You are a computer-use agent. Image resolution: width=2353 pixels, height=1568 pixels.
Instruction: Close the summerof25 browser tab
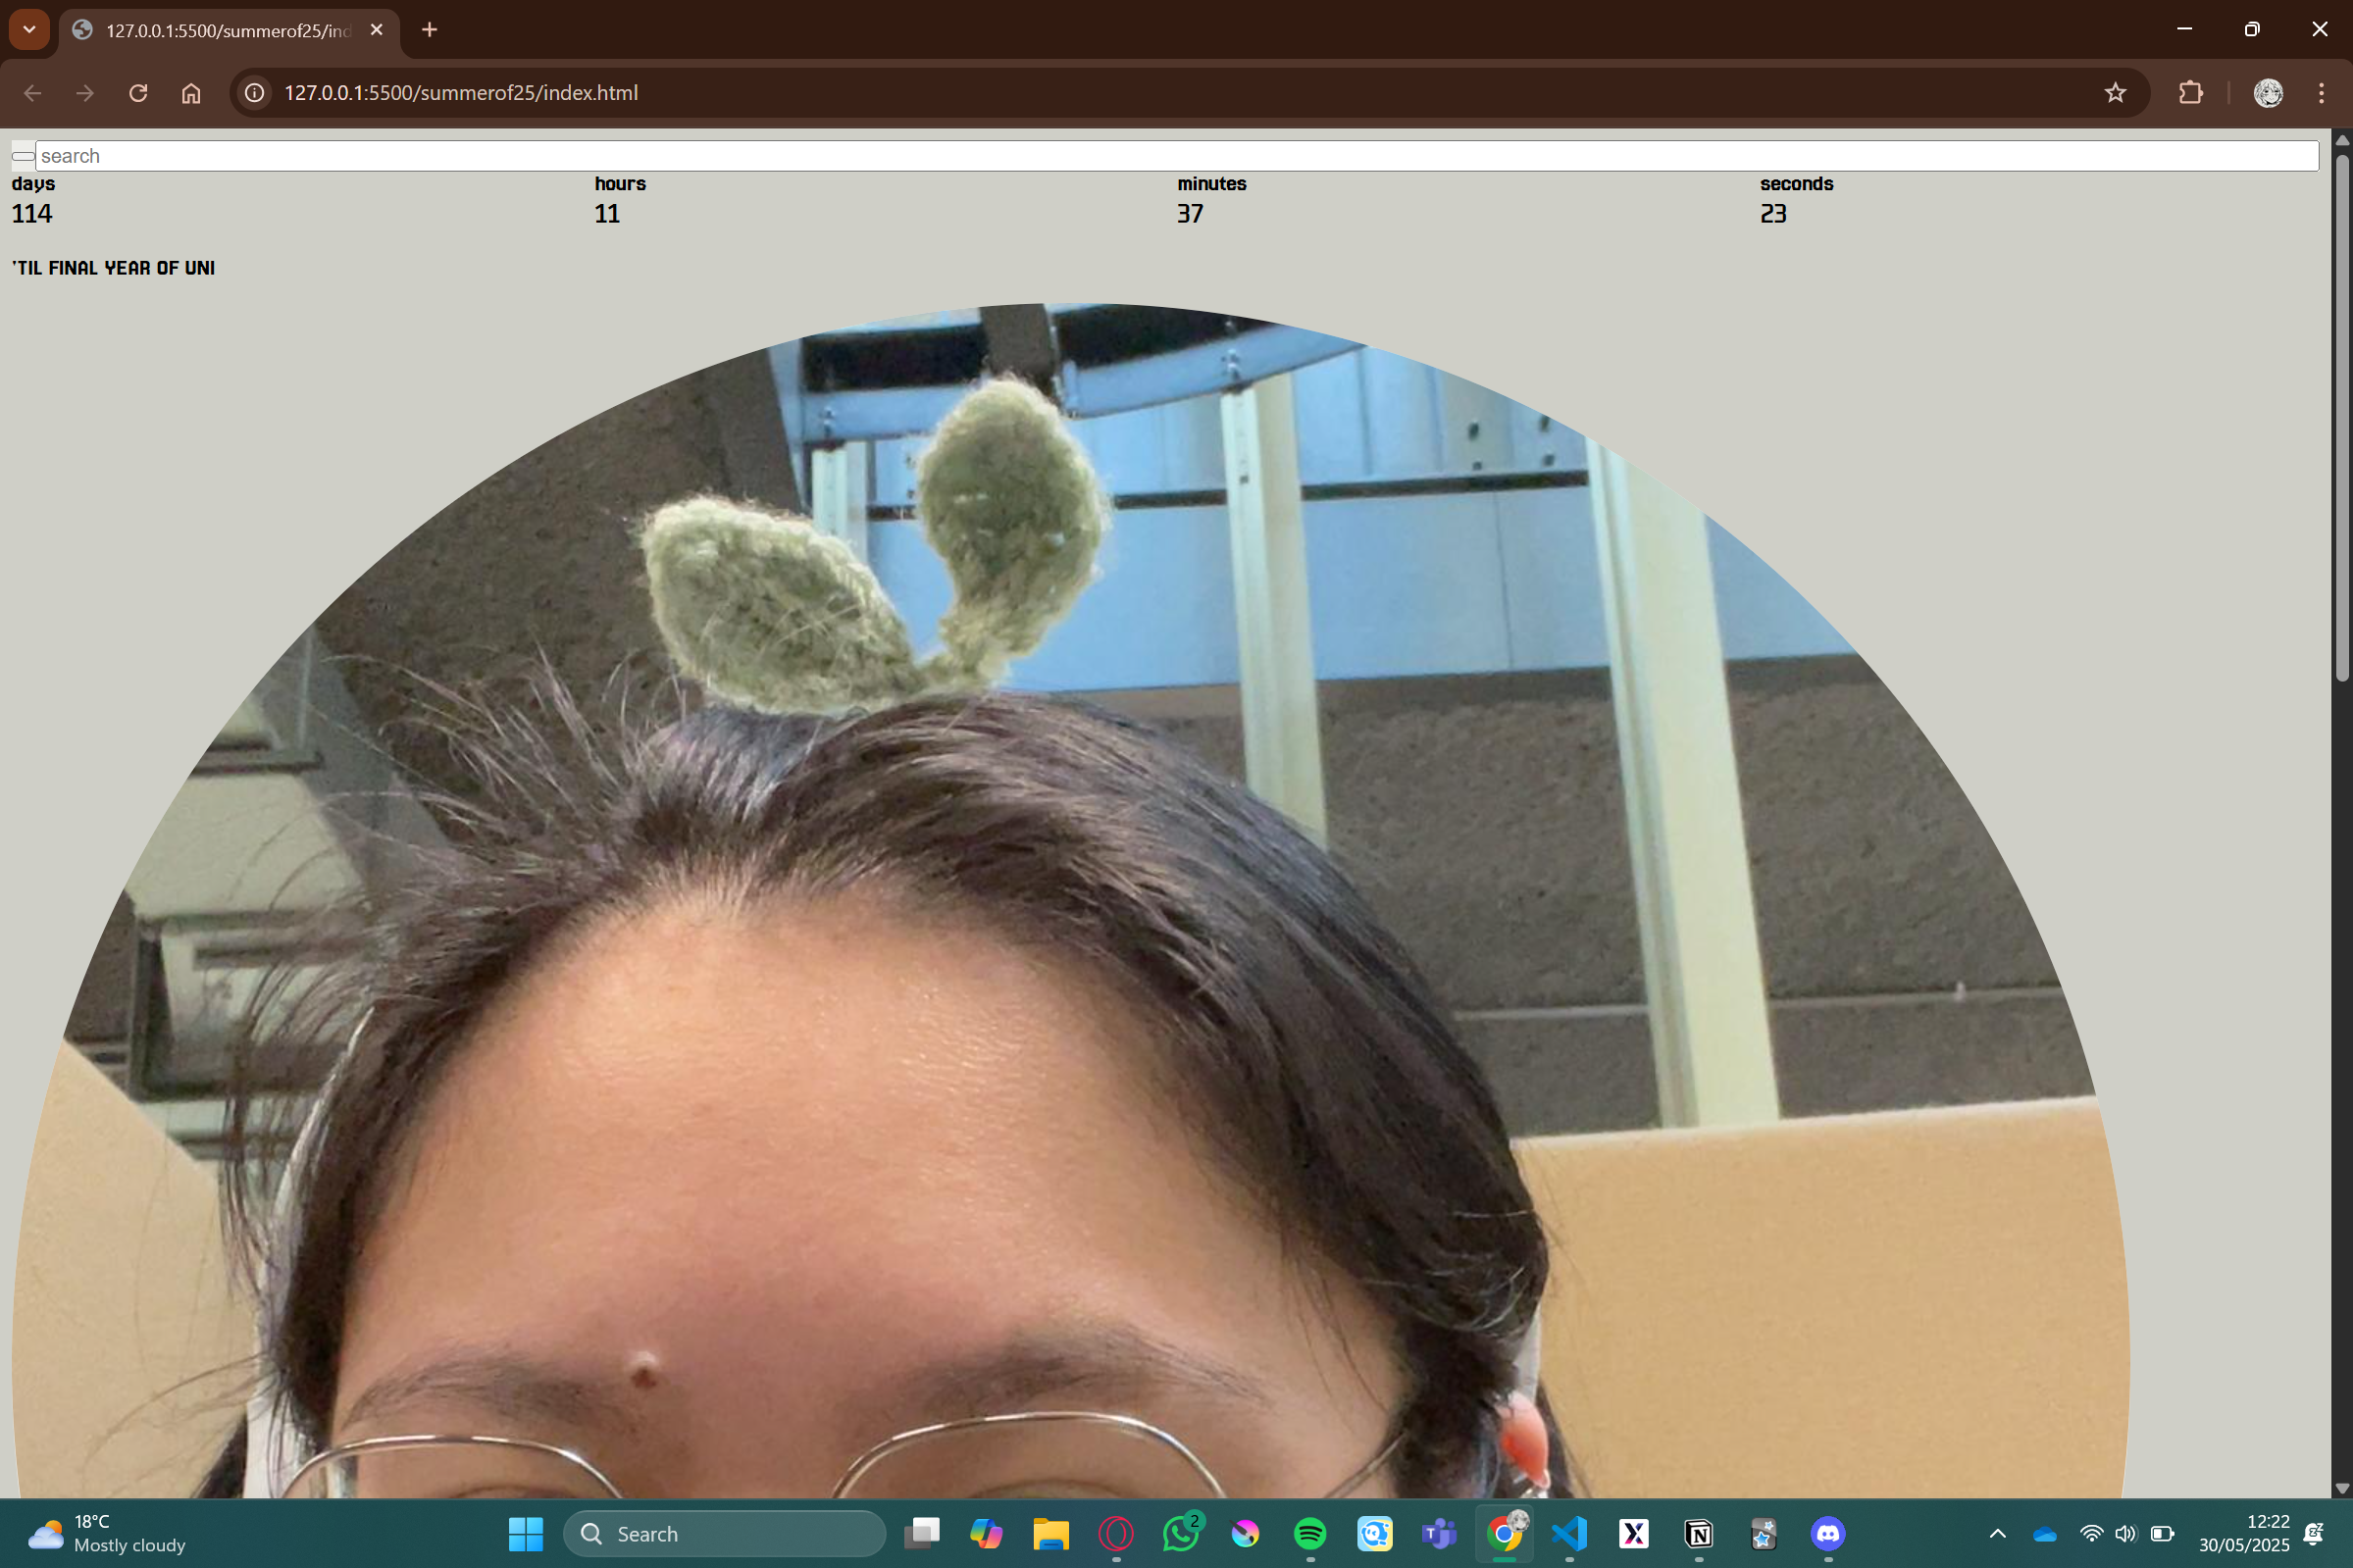(x=376, y=30)
